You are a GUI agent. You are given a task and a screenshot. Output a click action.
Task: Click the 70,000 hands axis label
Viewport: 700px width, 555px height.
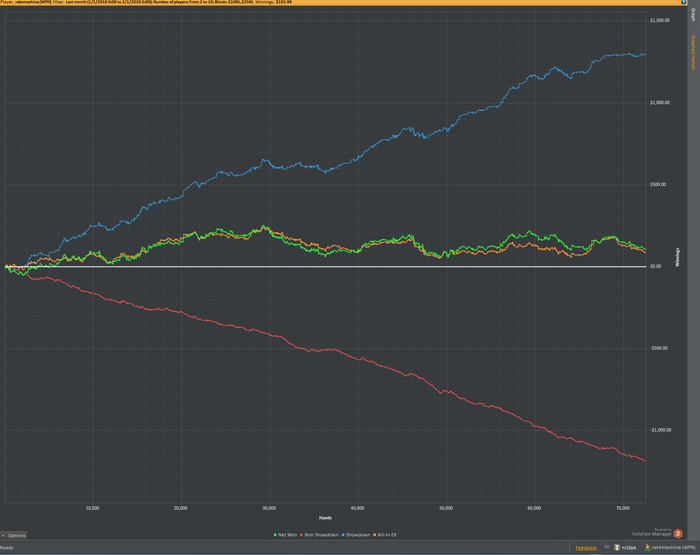(623, 508)
